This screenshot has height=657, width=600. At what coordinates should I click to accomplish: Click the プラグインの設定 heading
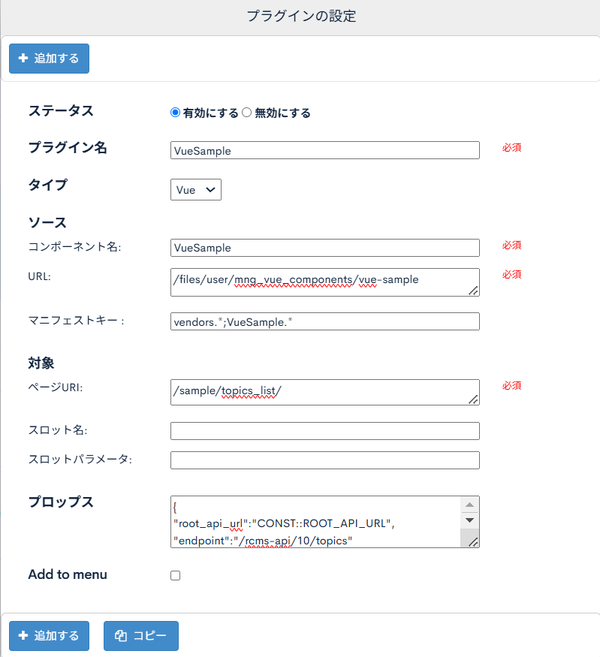pyautogui.click(x=301, y=16)
